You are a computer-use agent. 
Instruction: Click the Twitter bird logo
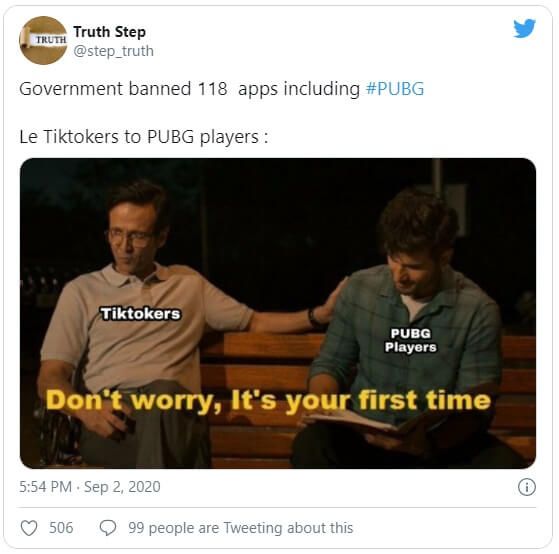click(524, 28)
